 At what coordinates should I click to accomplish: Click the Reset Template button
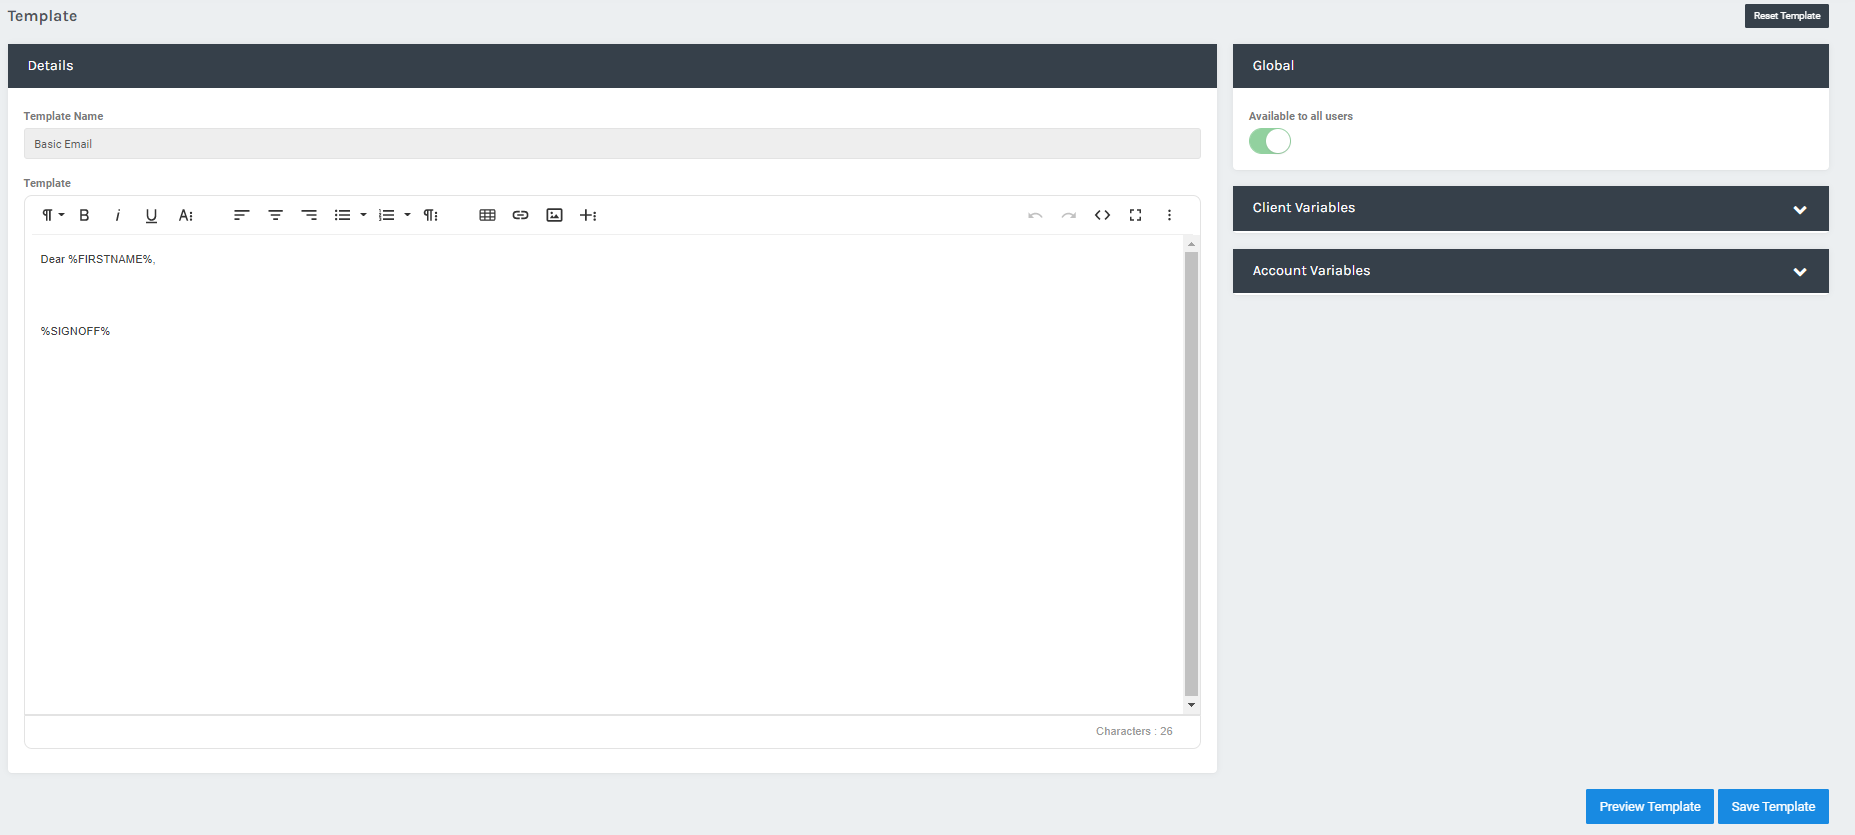1786,16
